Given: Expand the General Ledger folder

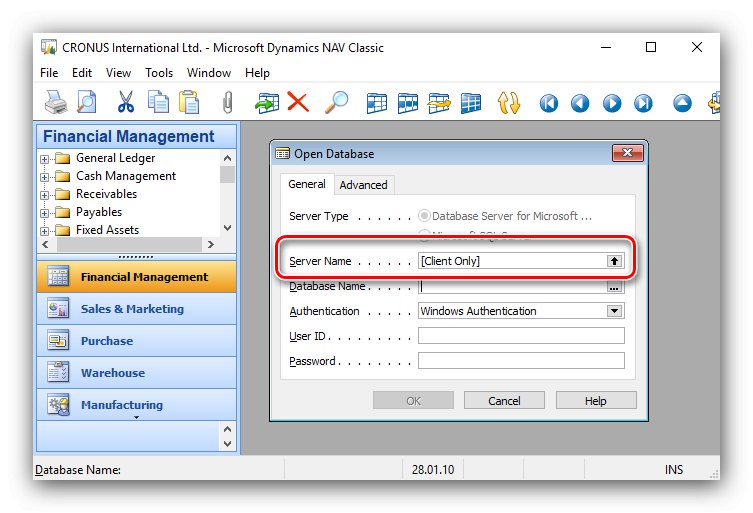Looking at the screenshot, I should pos(44,159).
